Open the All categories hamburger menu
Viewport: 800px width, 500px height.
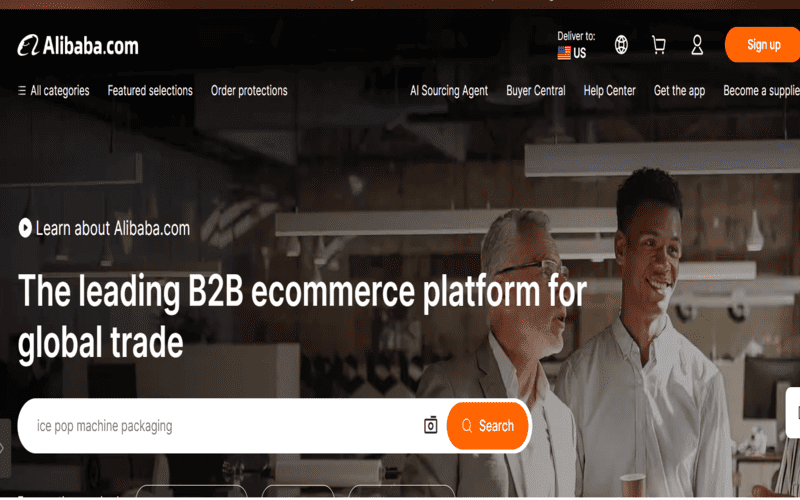point(54,91)
